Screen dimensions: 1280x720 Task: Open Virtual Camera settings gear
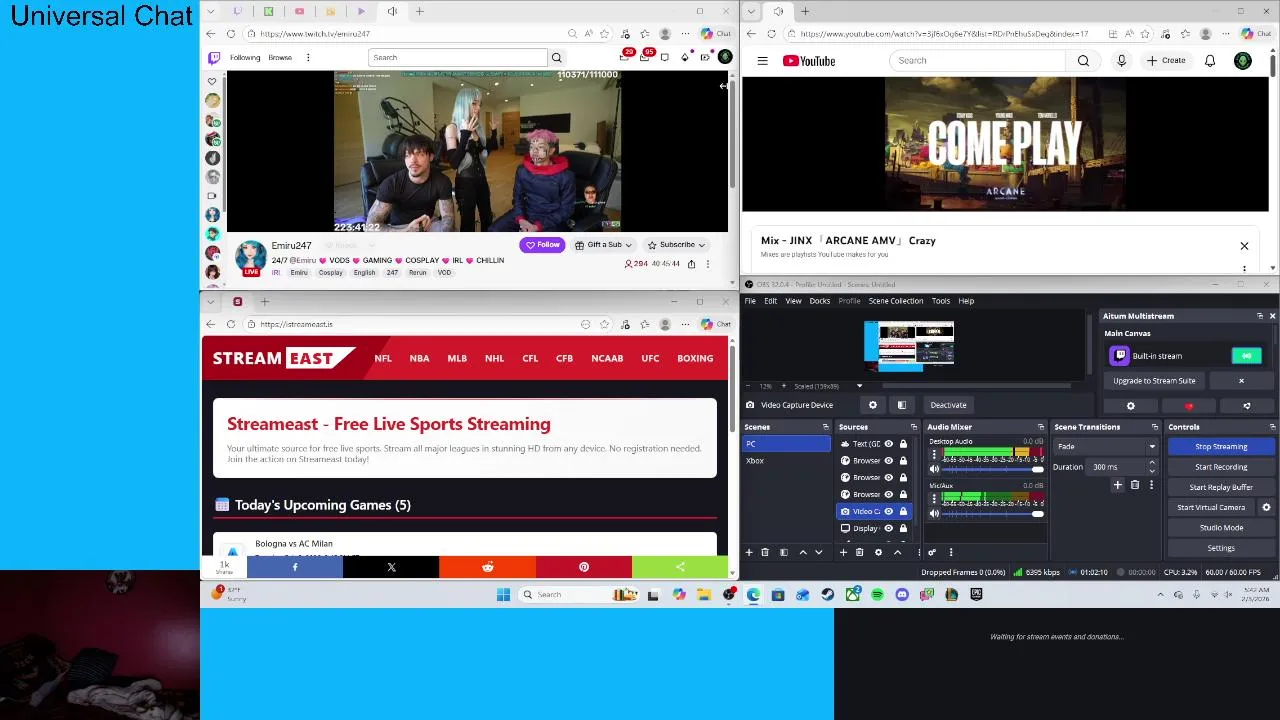click(x=1266, y=507)
